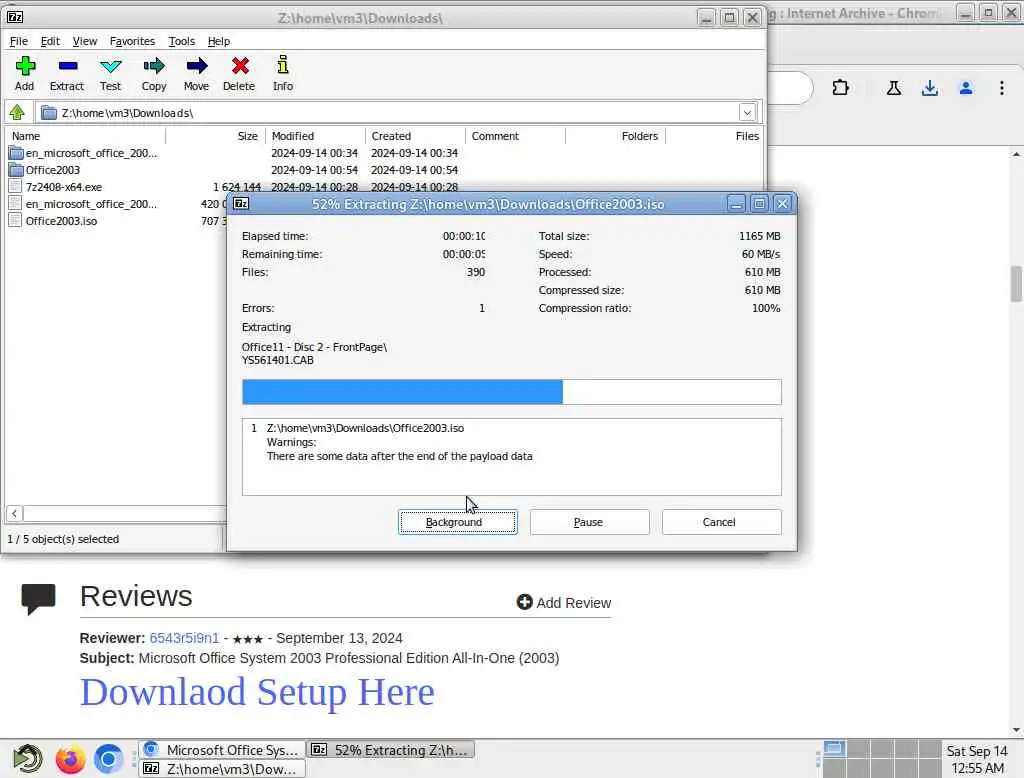Open the Help menu
The image size is (1024, 778).
[x=219, y=41]
